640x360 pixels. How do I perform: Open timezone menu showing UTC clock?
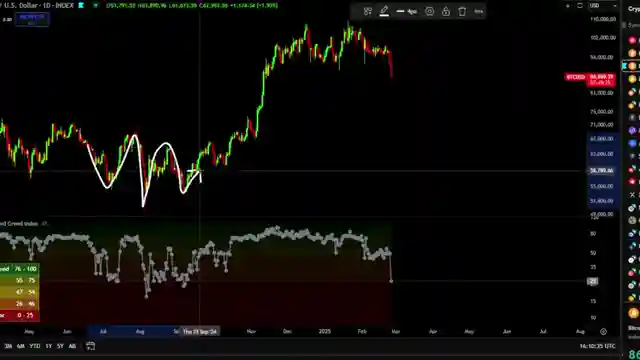point(597,346)
